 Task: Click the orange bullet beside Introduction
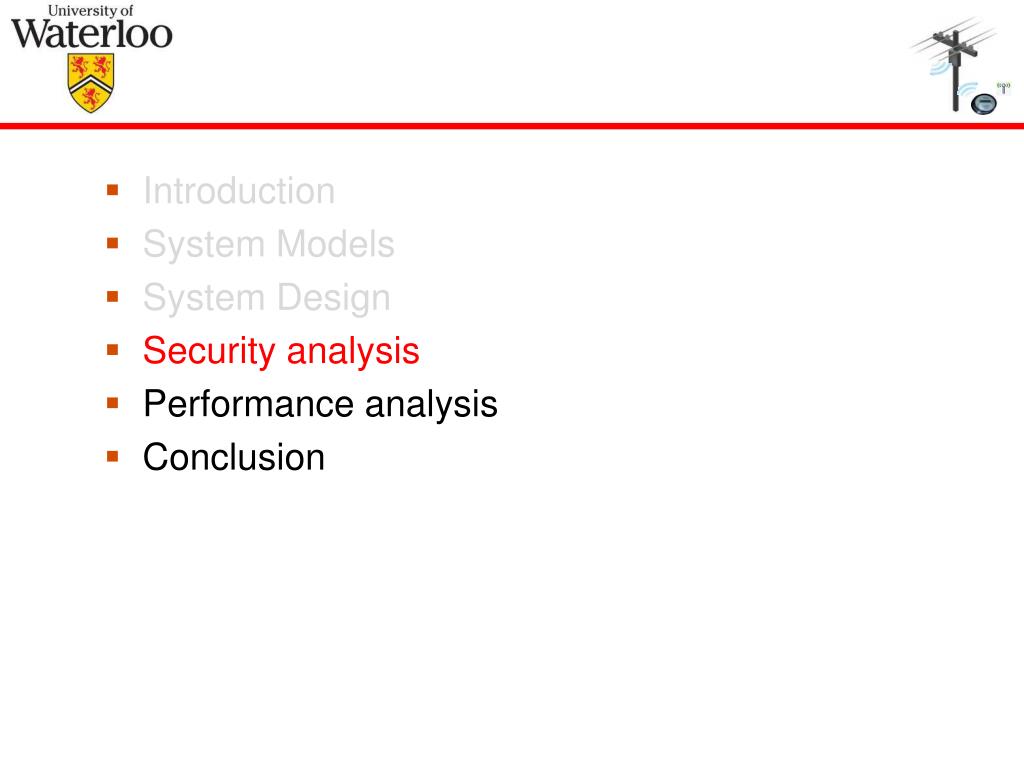[112, 190]
